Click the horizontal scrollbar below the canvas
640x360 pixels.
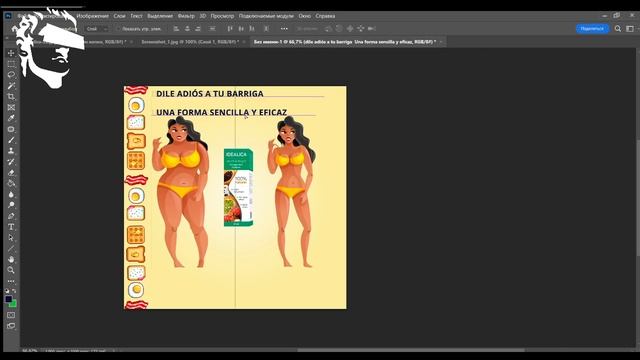(x=411, y=350)
